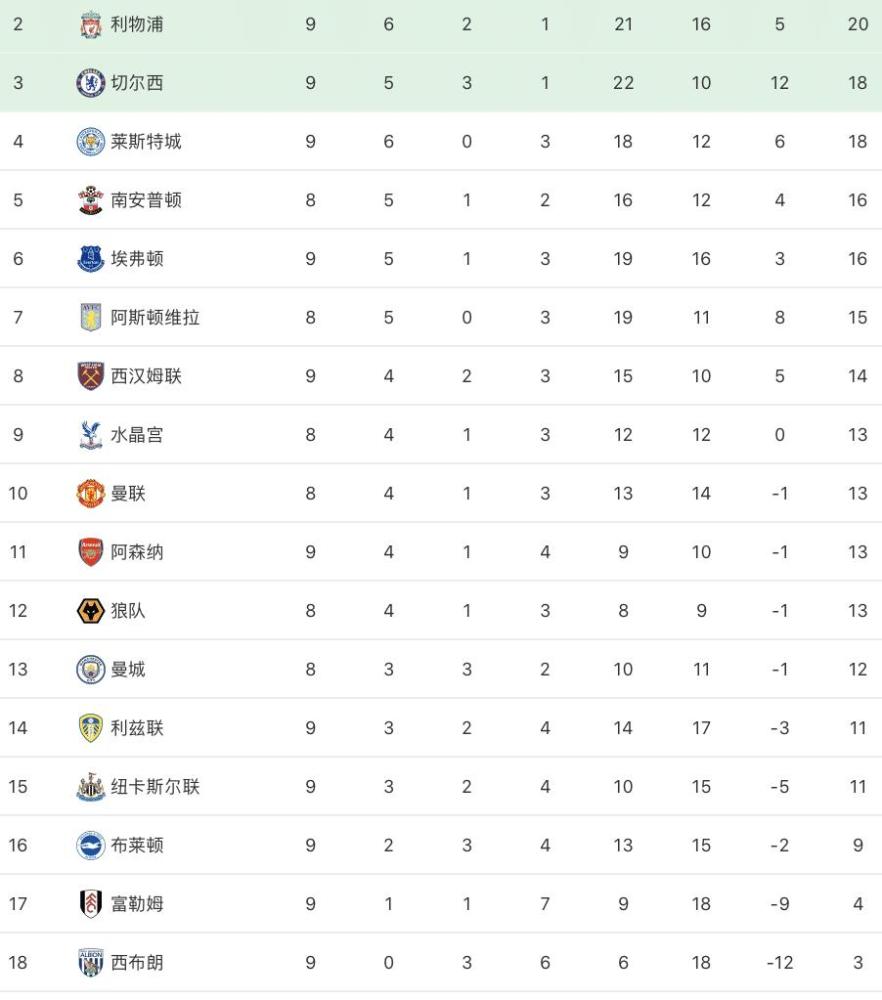882x1000 pixels.
Task: Click the Crystal Palace crest icon
Action: (x=90, y=435)
